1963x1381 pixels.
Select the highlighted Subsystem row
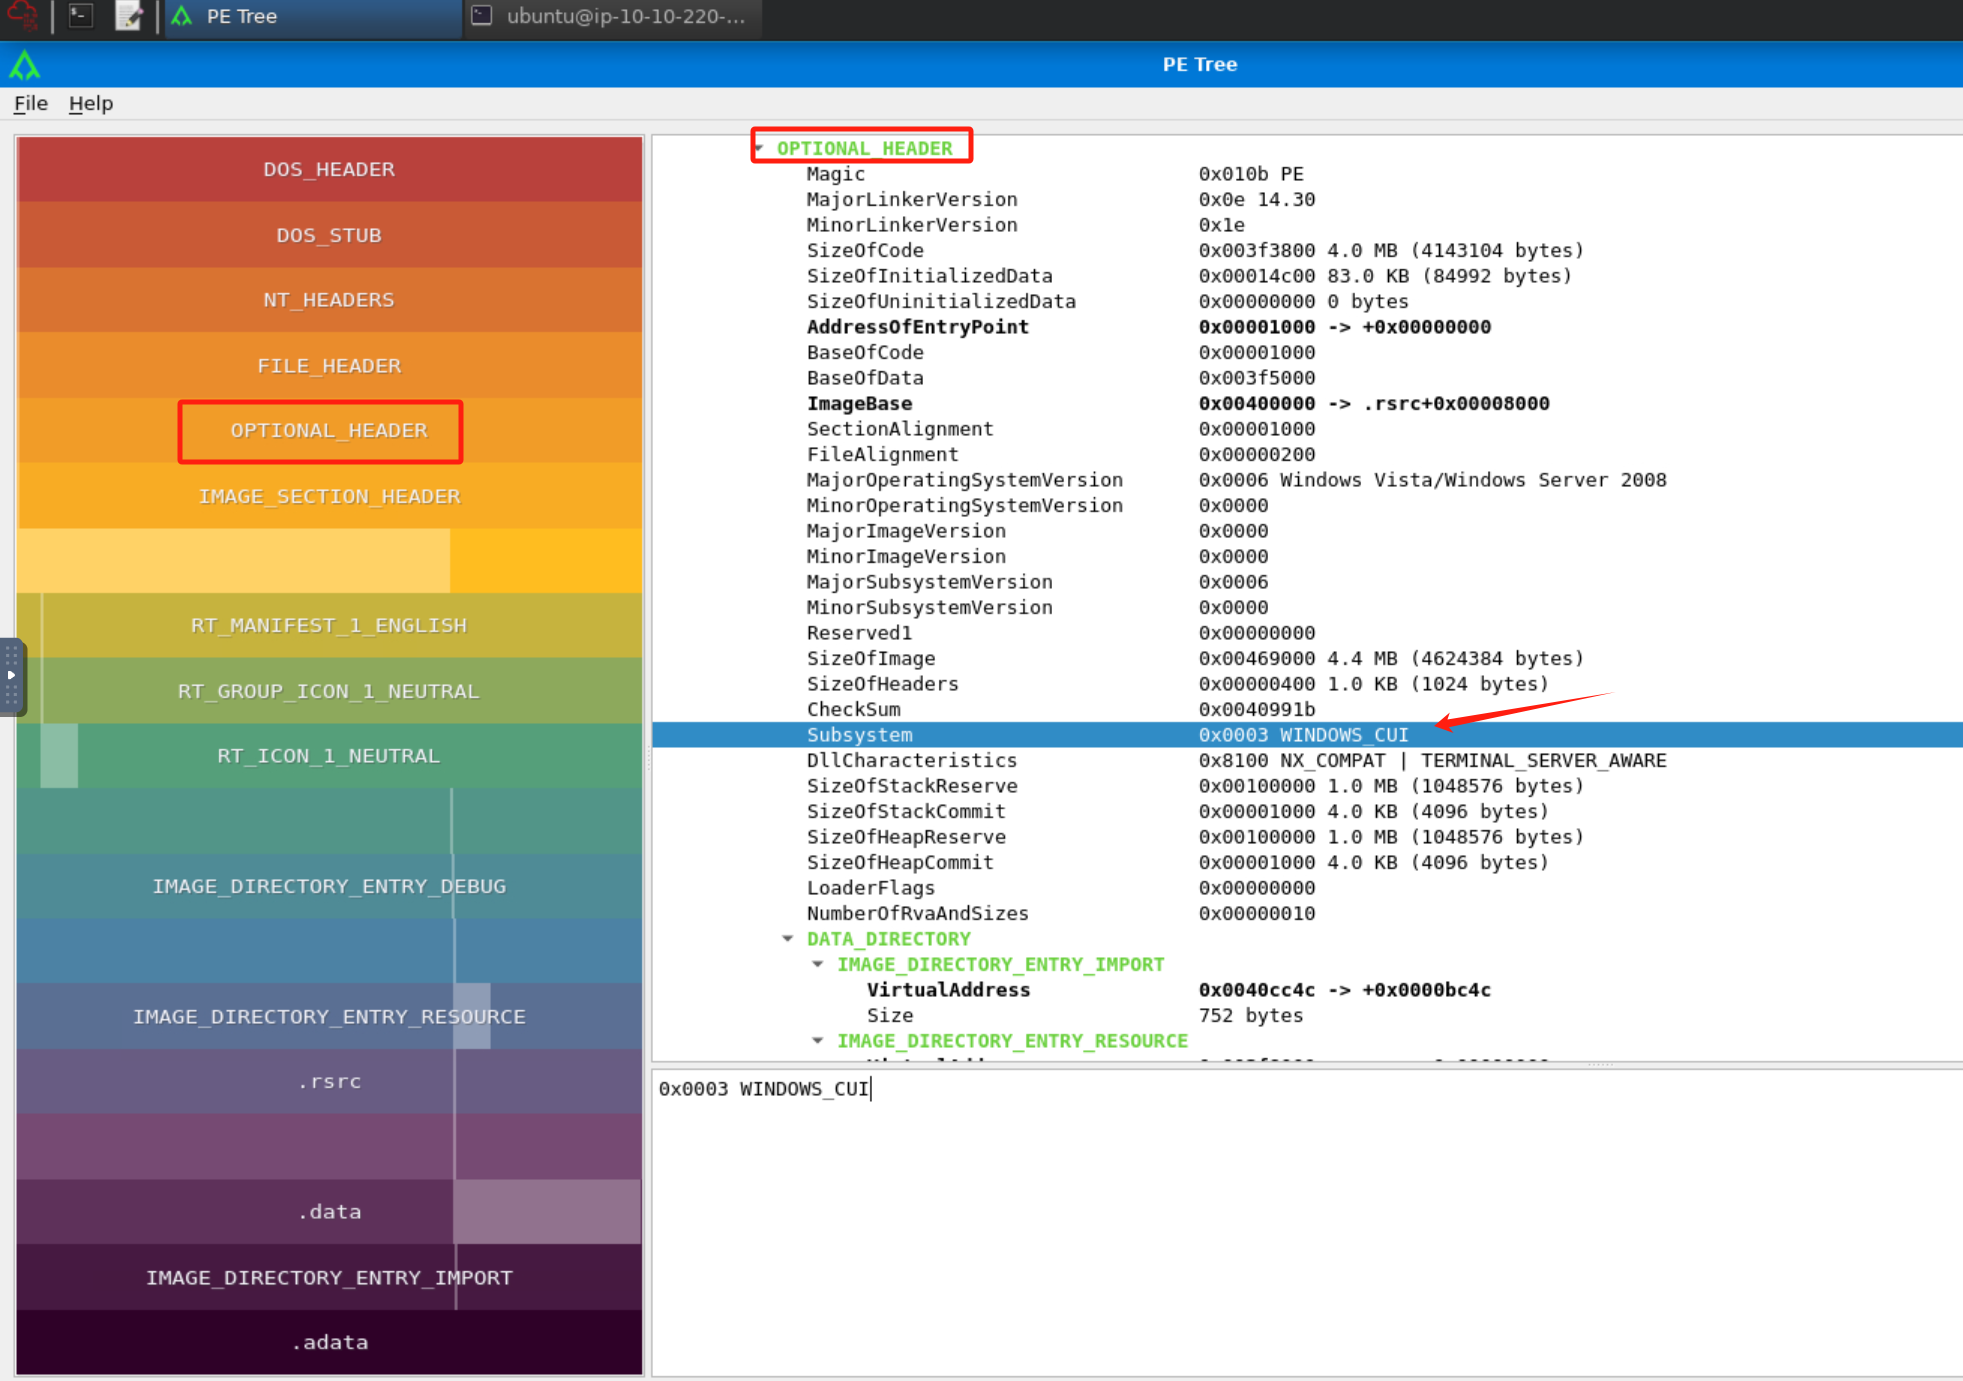click(1307, 735)
